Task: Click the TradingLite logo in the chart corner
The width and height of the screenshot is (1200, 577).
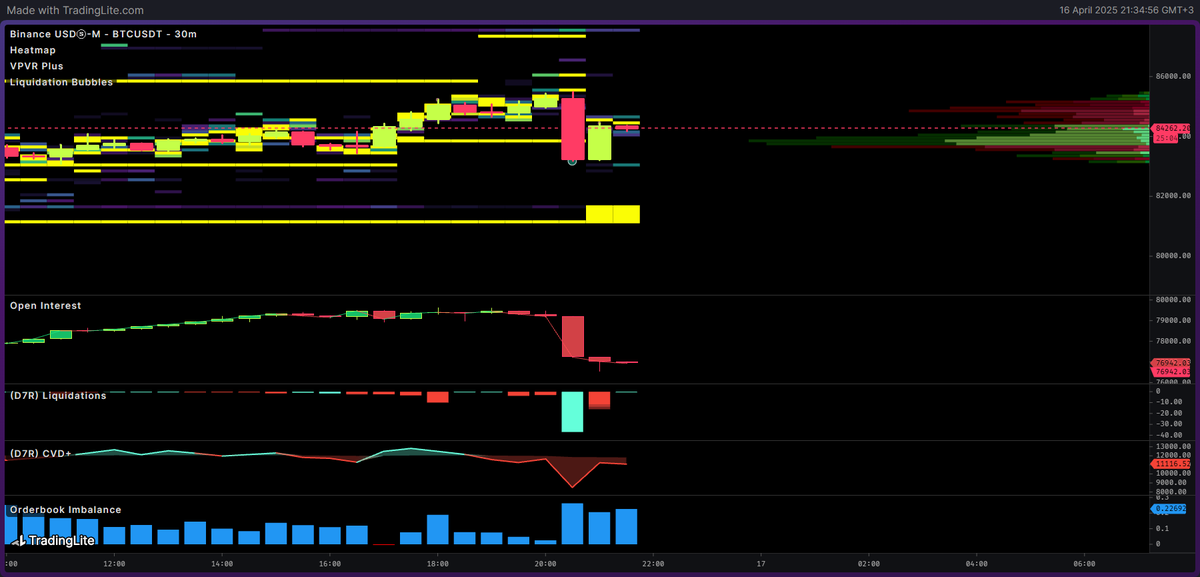Action: [x=52, y=540]
